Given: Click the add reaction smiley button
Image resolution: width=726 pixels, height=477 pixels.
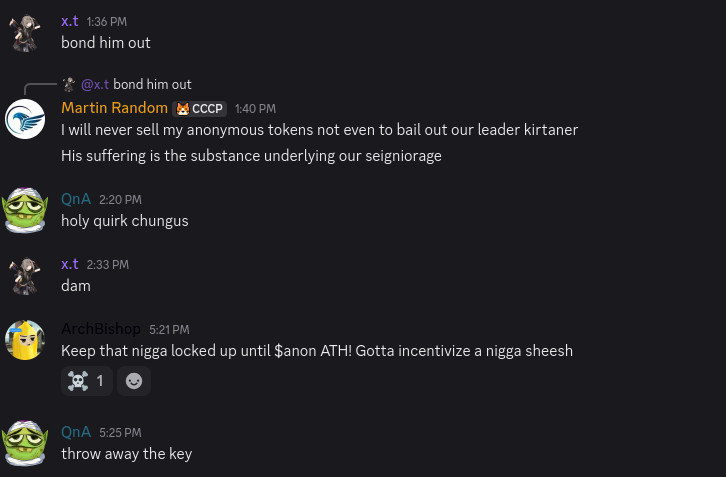Looking at the screenshot, I should (x=134, y=380).
